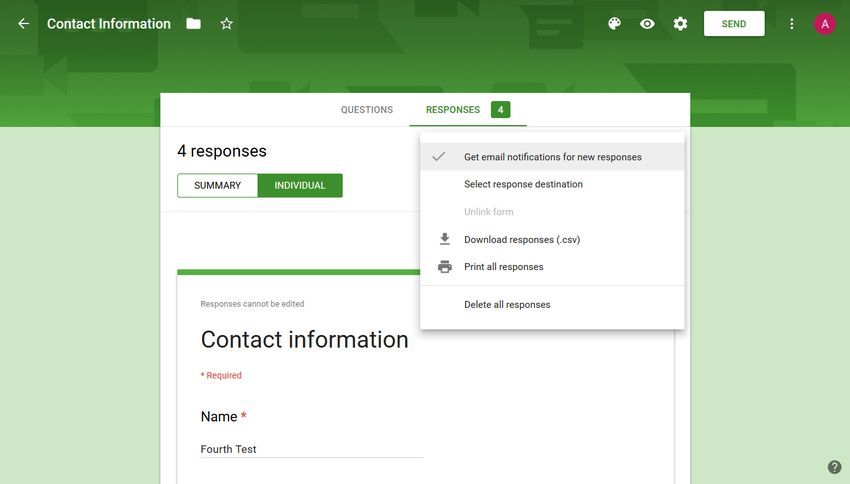This screenshot has width=850, height=484.
Task: Switch to the Questions tab
Action: tap(366, 110)
